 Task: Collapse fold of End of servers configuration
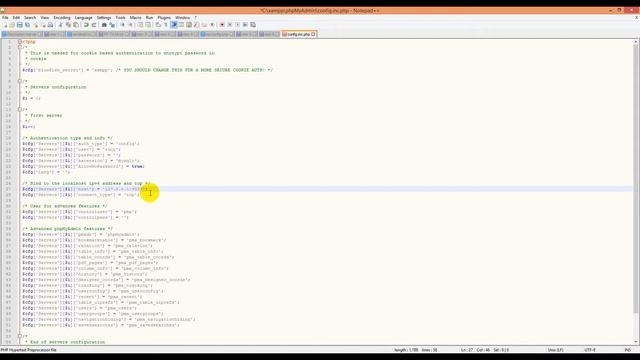point(20,336)
